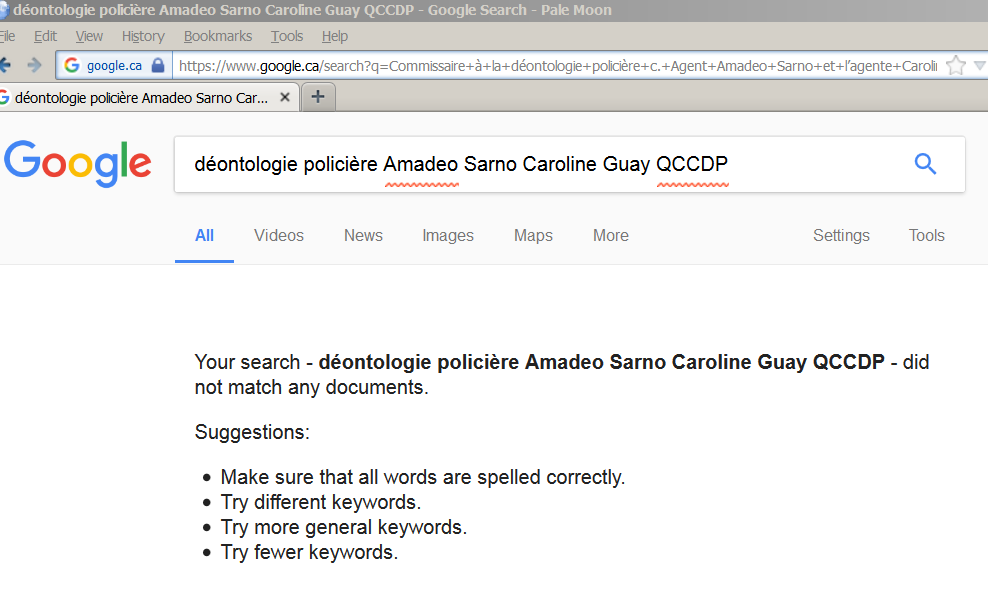Image resolution: width=988 pixels, height=592 pixels.
Task: Open a new tab with plus button
Action: tap(318, 97)
